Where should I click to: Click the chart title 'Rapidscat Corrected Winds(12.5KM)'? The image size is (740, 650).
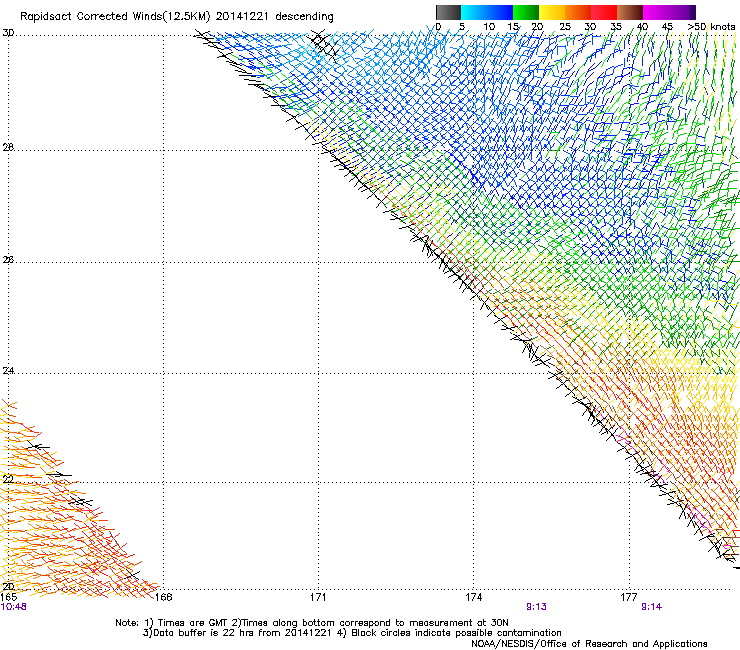click(115, 17)
